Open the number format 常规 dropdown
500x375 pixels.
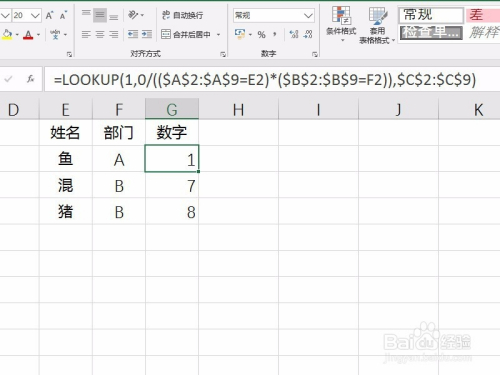point(308,15)
